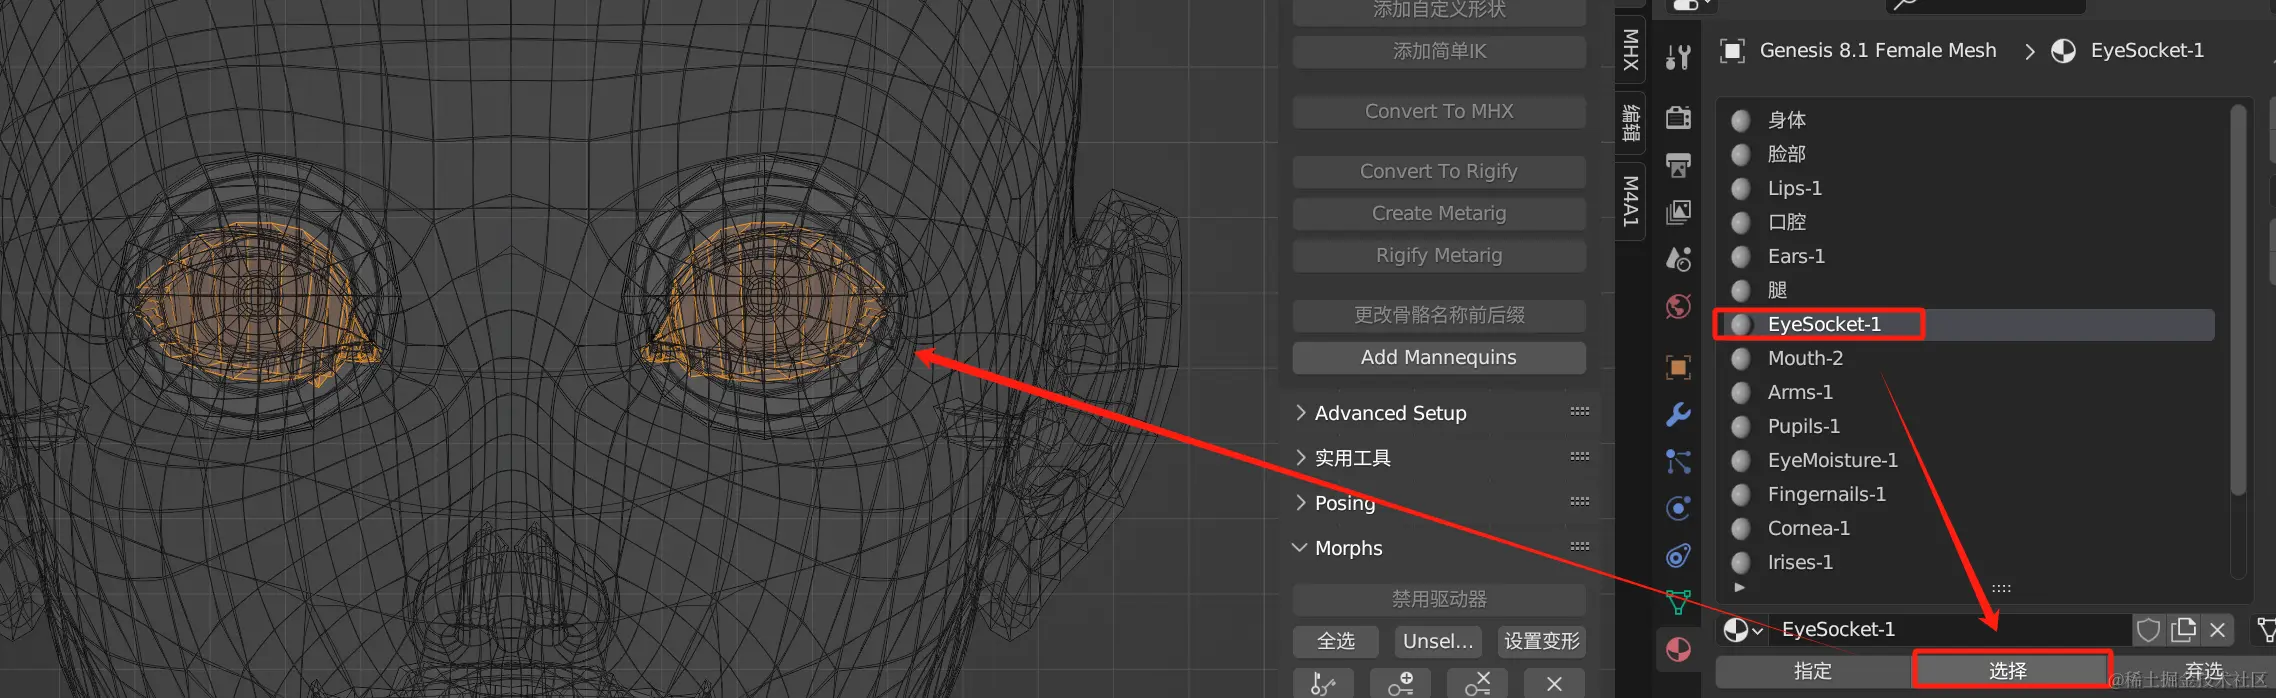The height and width of the screenshot is (698, 2276).
Task: Click the key-with-plus icon under Morphs
Action: [x=1400, y=683]
